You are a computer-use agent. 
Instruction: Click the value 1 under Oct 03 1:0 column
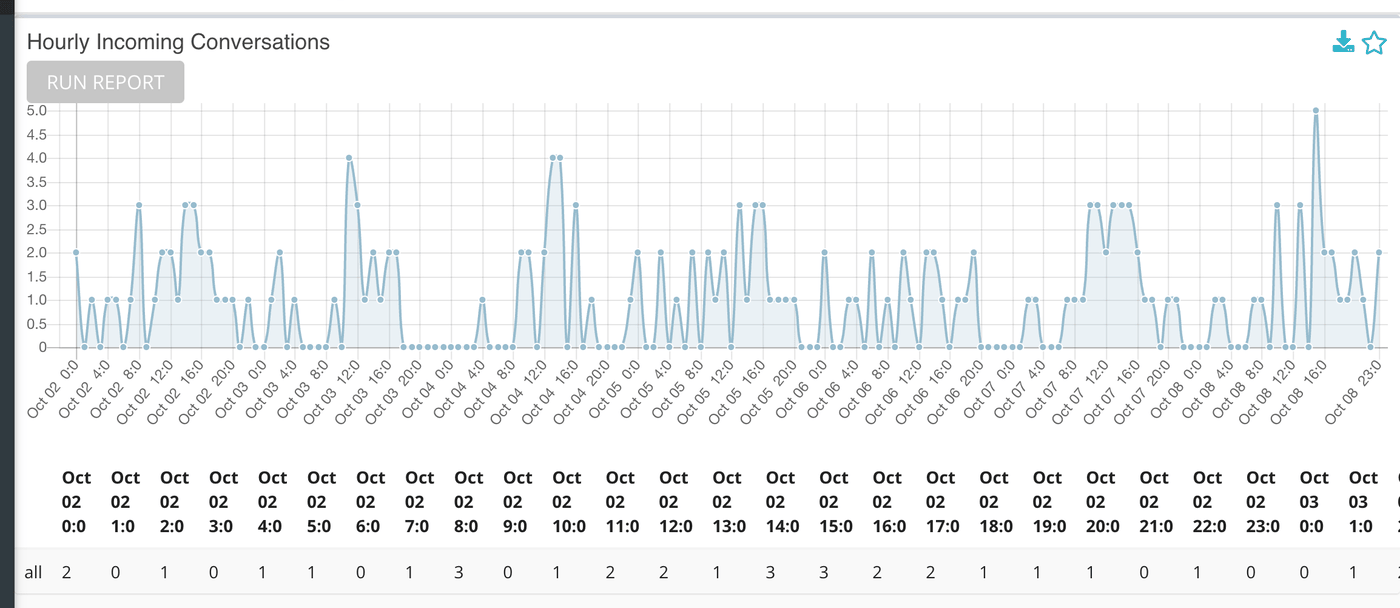click(1353, 572)
